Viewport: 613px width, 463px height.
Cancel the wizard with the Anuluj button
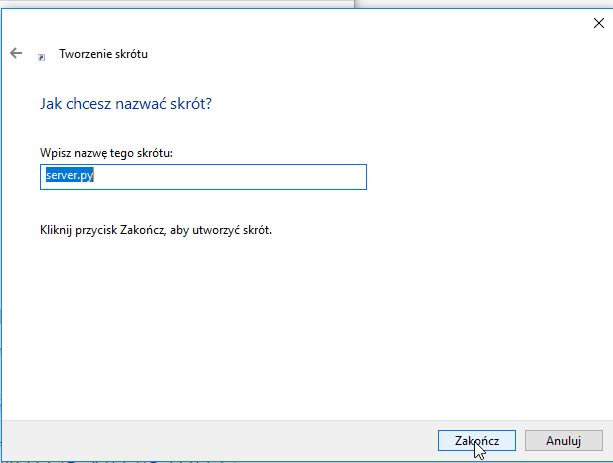pyautogui.click(x=563, y=441)
